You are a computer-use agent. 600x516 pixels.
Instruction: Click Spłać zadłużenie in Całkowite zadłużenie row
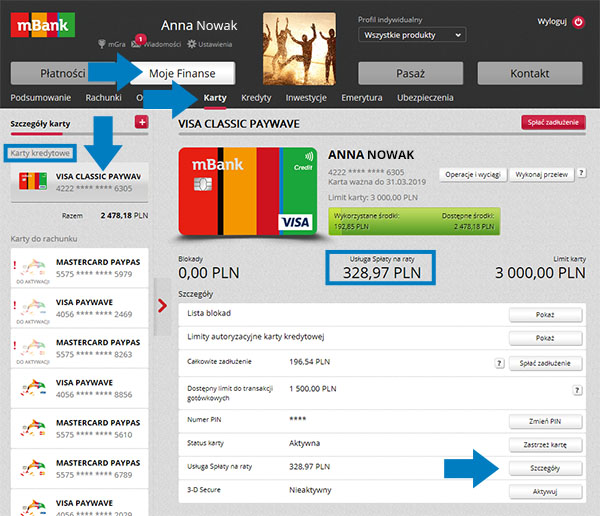pos(545,363)
